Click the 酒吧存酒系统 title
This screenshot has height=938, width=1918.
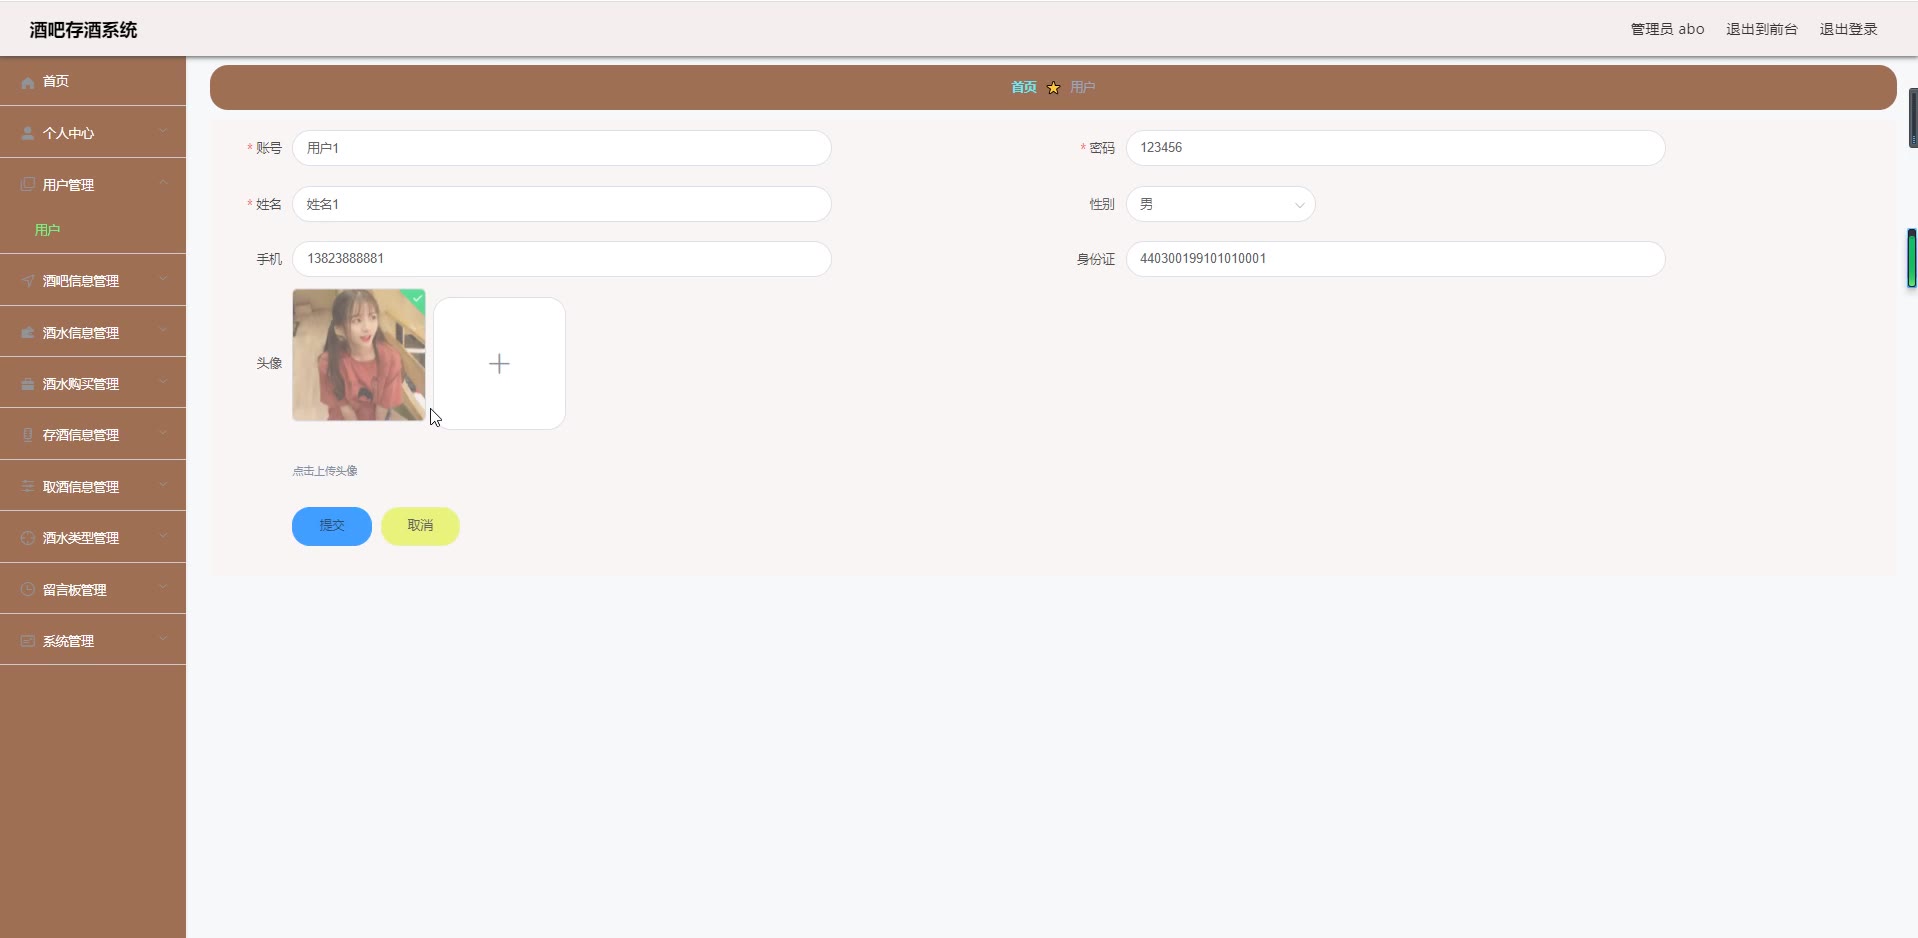pyautogui.click(x=83, y=30)
